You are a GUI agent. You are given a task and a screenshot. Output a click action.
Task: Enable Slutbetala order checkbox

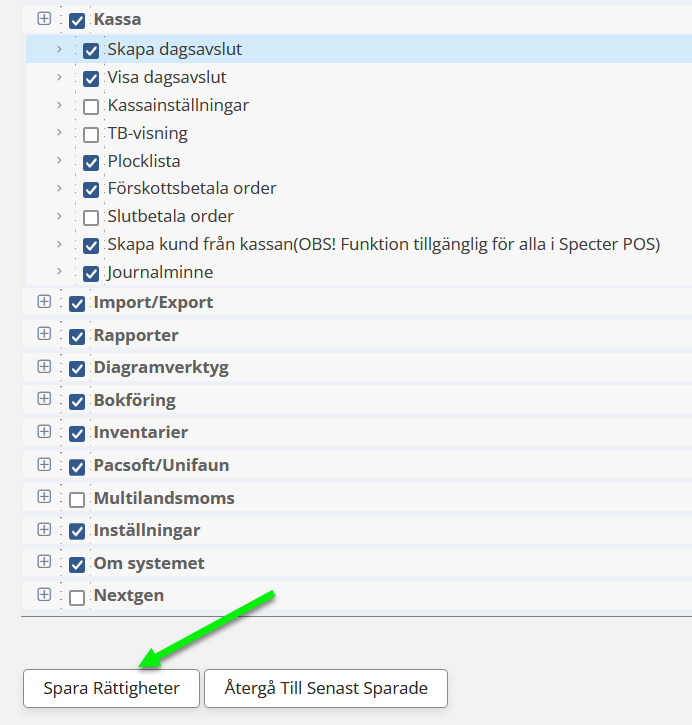[91, 217]
